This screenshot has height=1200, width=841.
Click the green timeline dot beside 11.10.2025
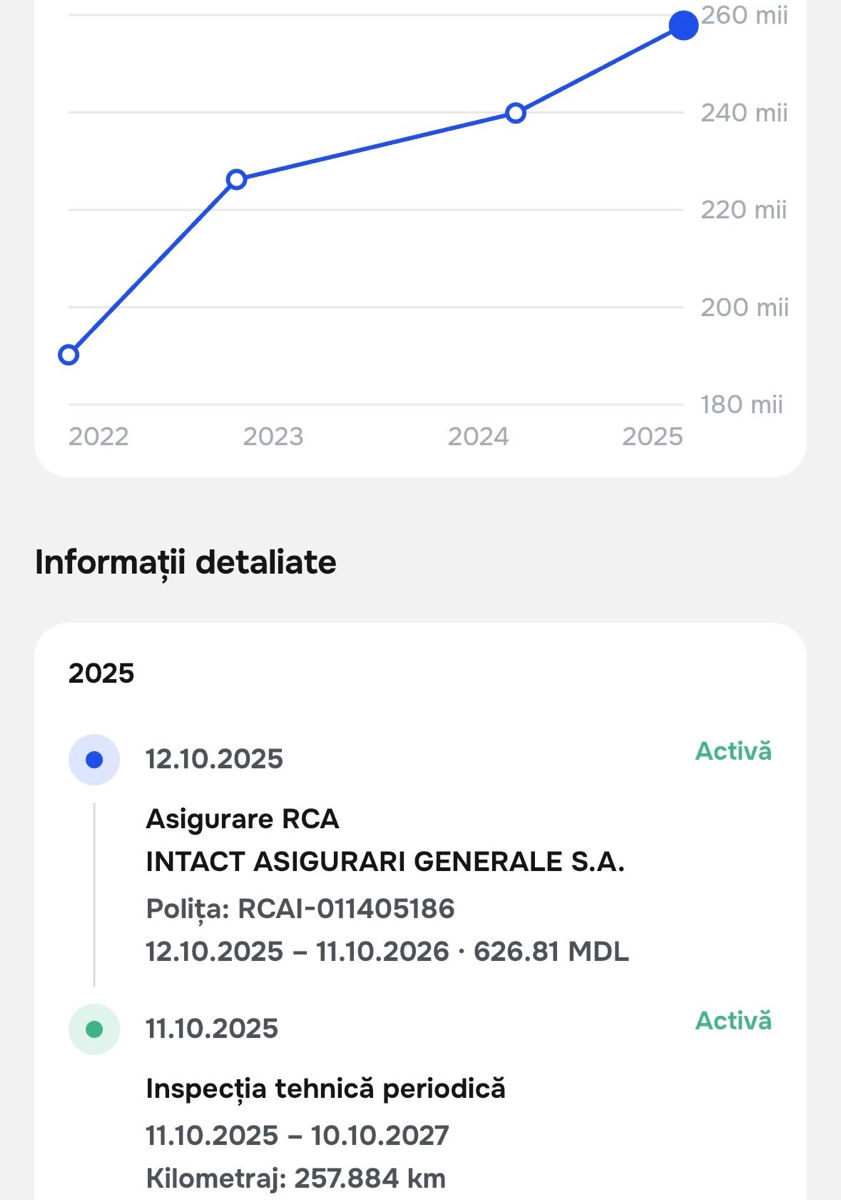[94, 1029]
